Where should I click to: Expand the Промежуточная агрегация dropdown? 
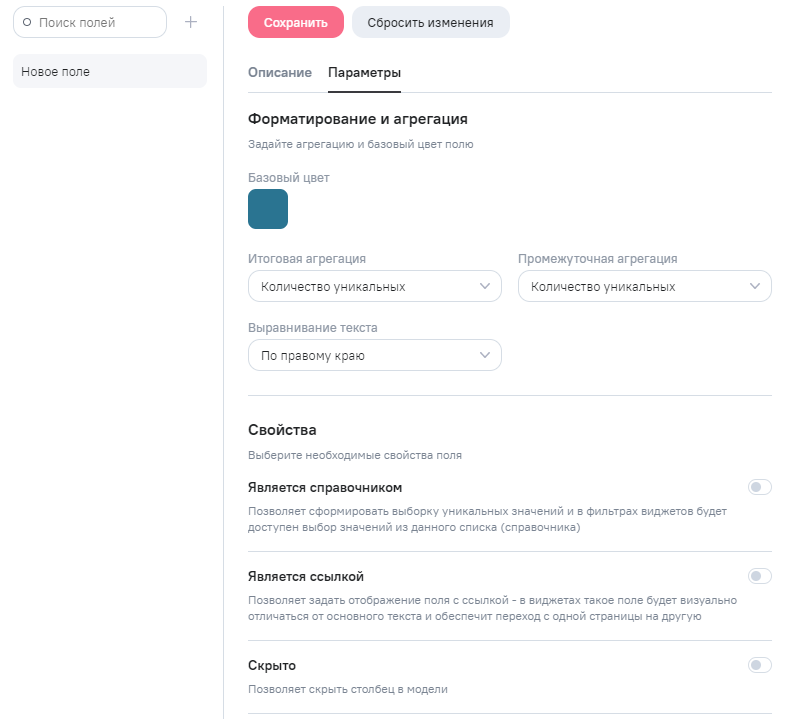click(x=644, y=286)
